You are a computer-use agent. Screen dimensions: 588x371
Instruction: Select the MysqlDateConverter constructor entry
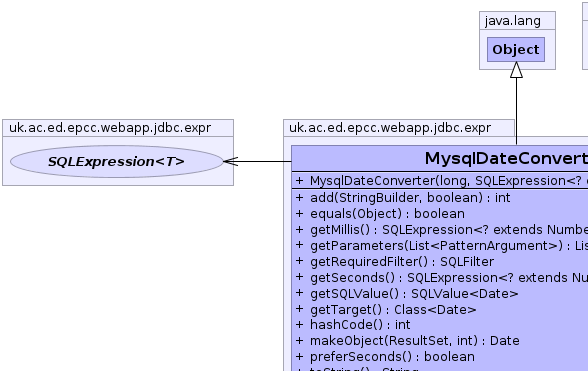[441, 181]
